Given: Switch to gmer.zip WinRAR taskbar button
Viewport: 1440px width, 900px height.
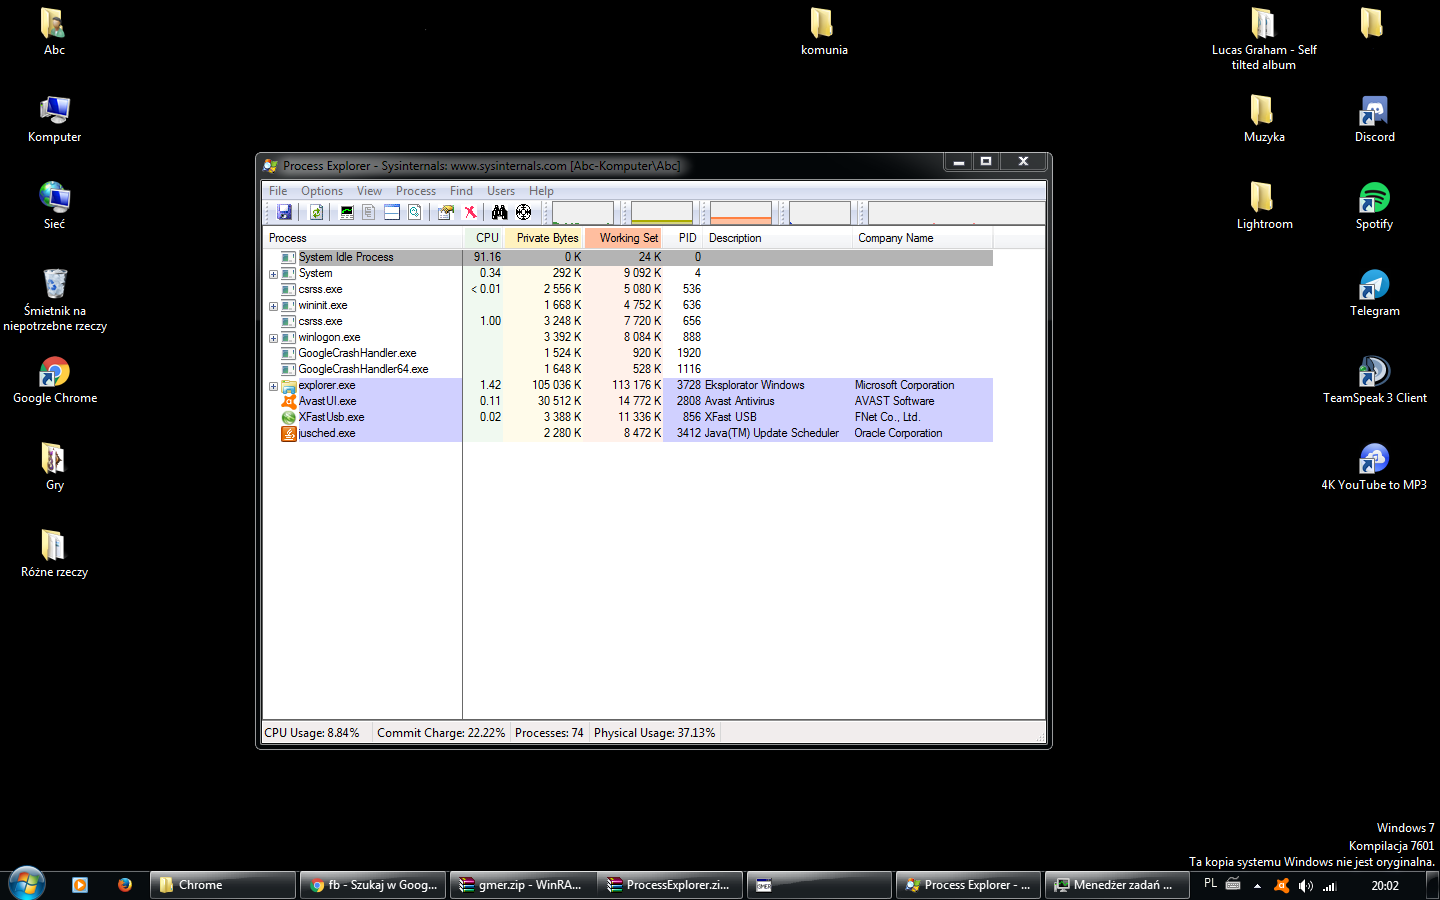Looking at the screenshot, I should click(x=522, y=885).
